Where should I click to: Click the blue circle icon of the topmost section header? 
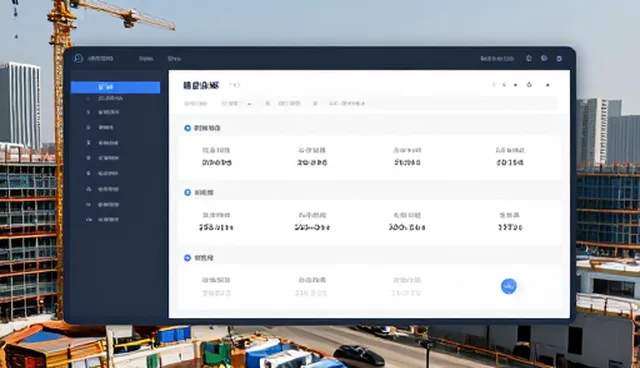187,128
